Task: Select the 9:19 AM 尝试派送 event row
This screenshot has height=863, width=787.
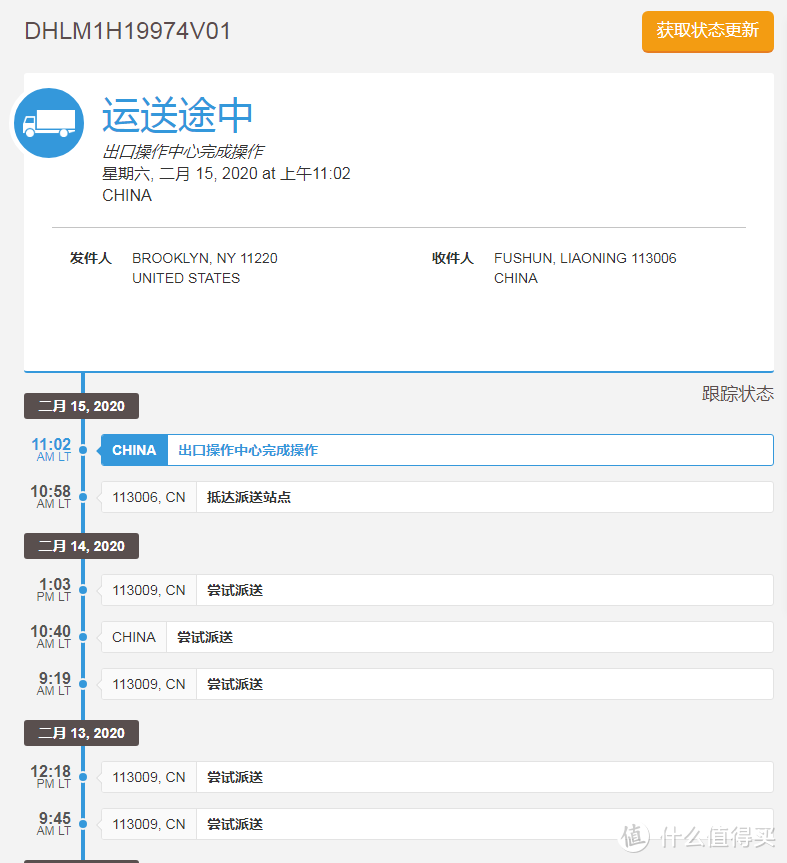Action: [x=437, y=684]
